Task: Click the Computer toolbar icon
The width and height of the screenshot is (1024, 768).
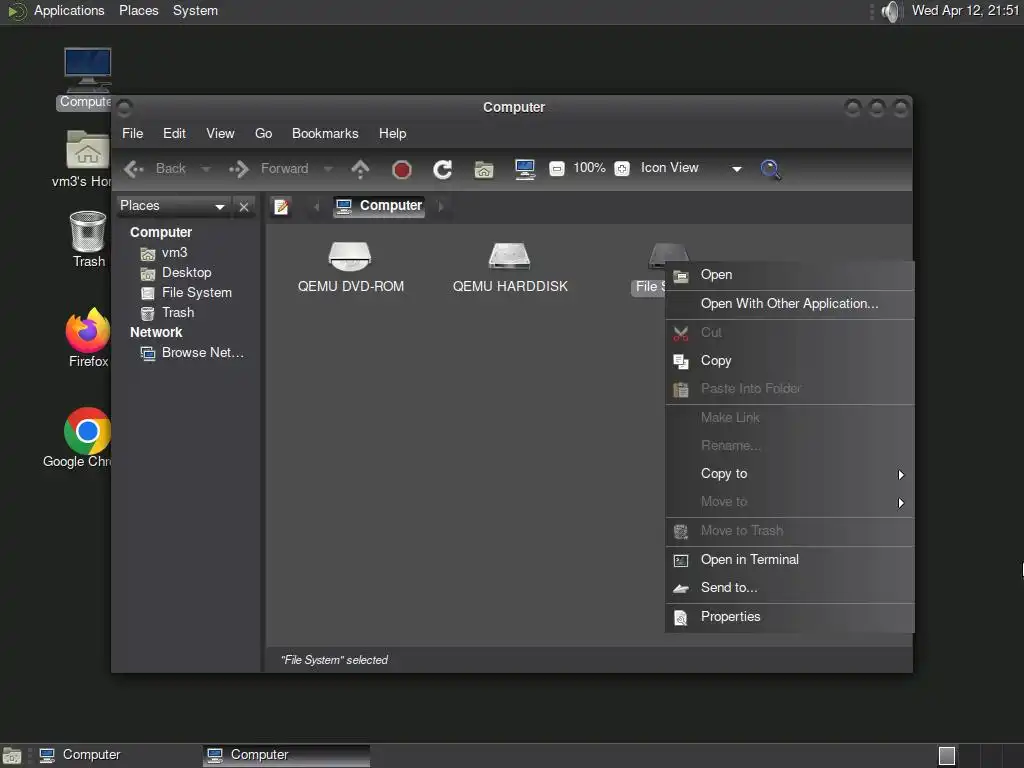Action: coord(524,169)
